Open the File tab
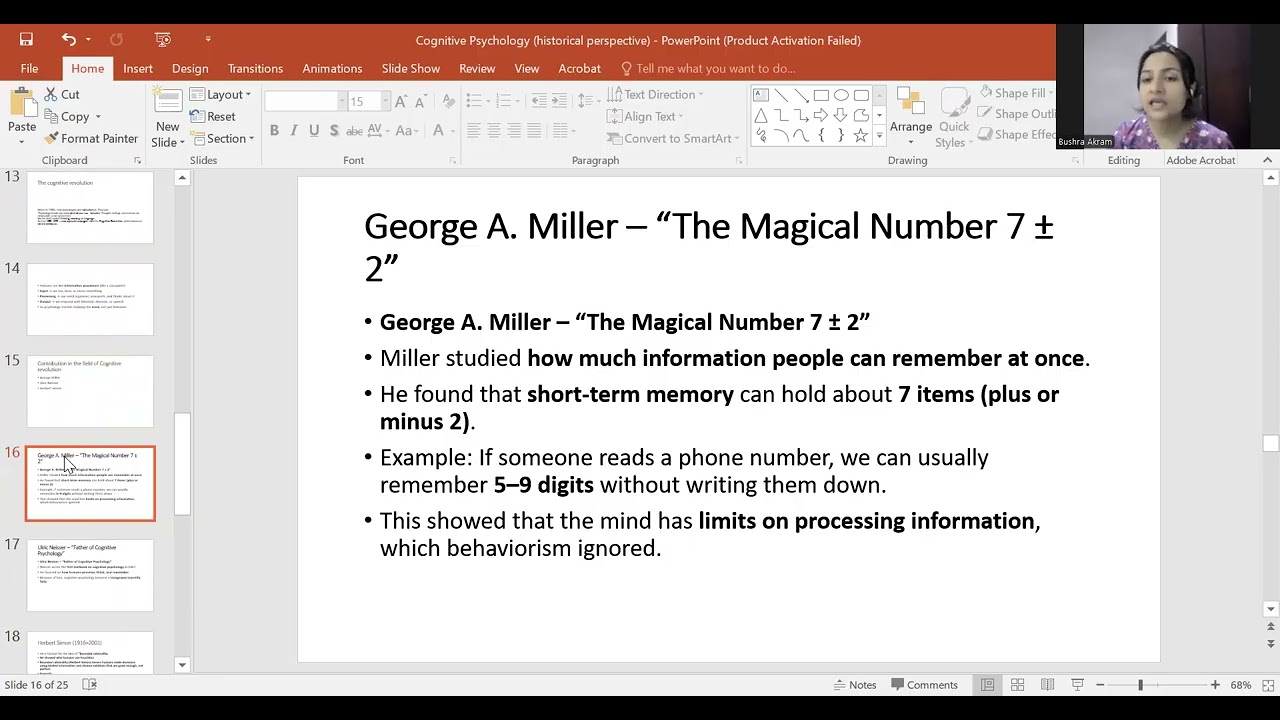The image size is (1280, 720). (x=29, y=68)
